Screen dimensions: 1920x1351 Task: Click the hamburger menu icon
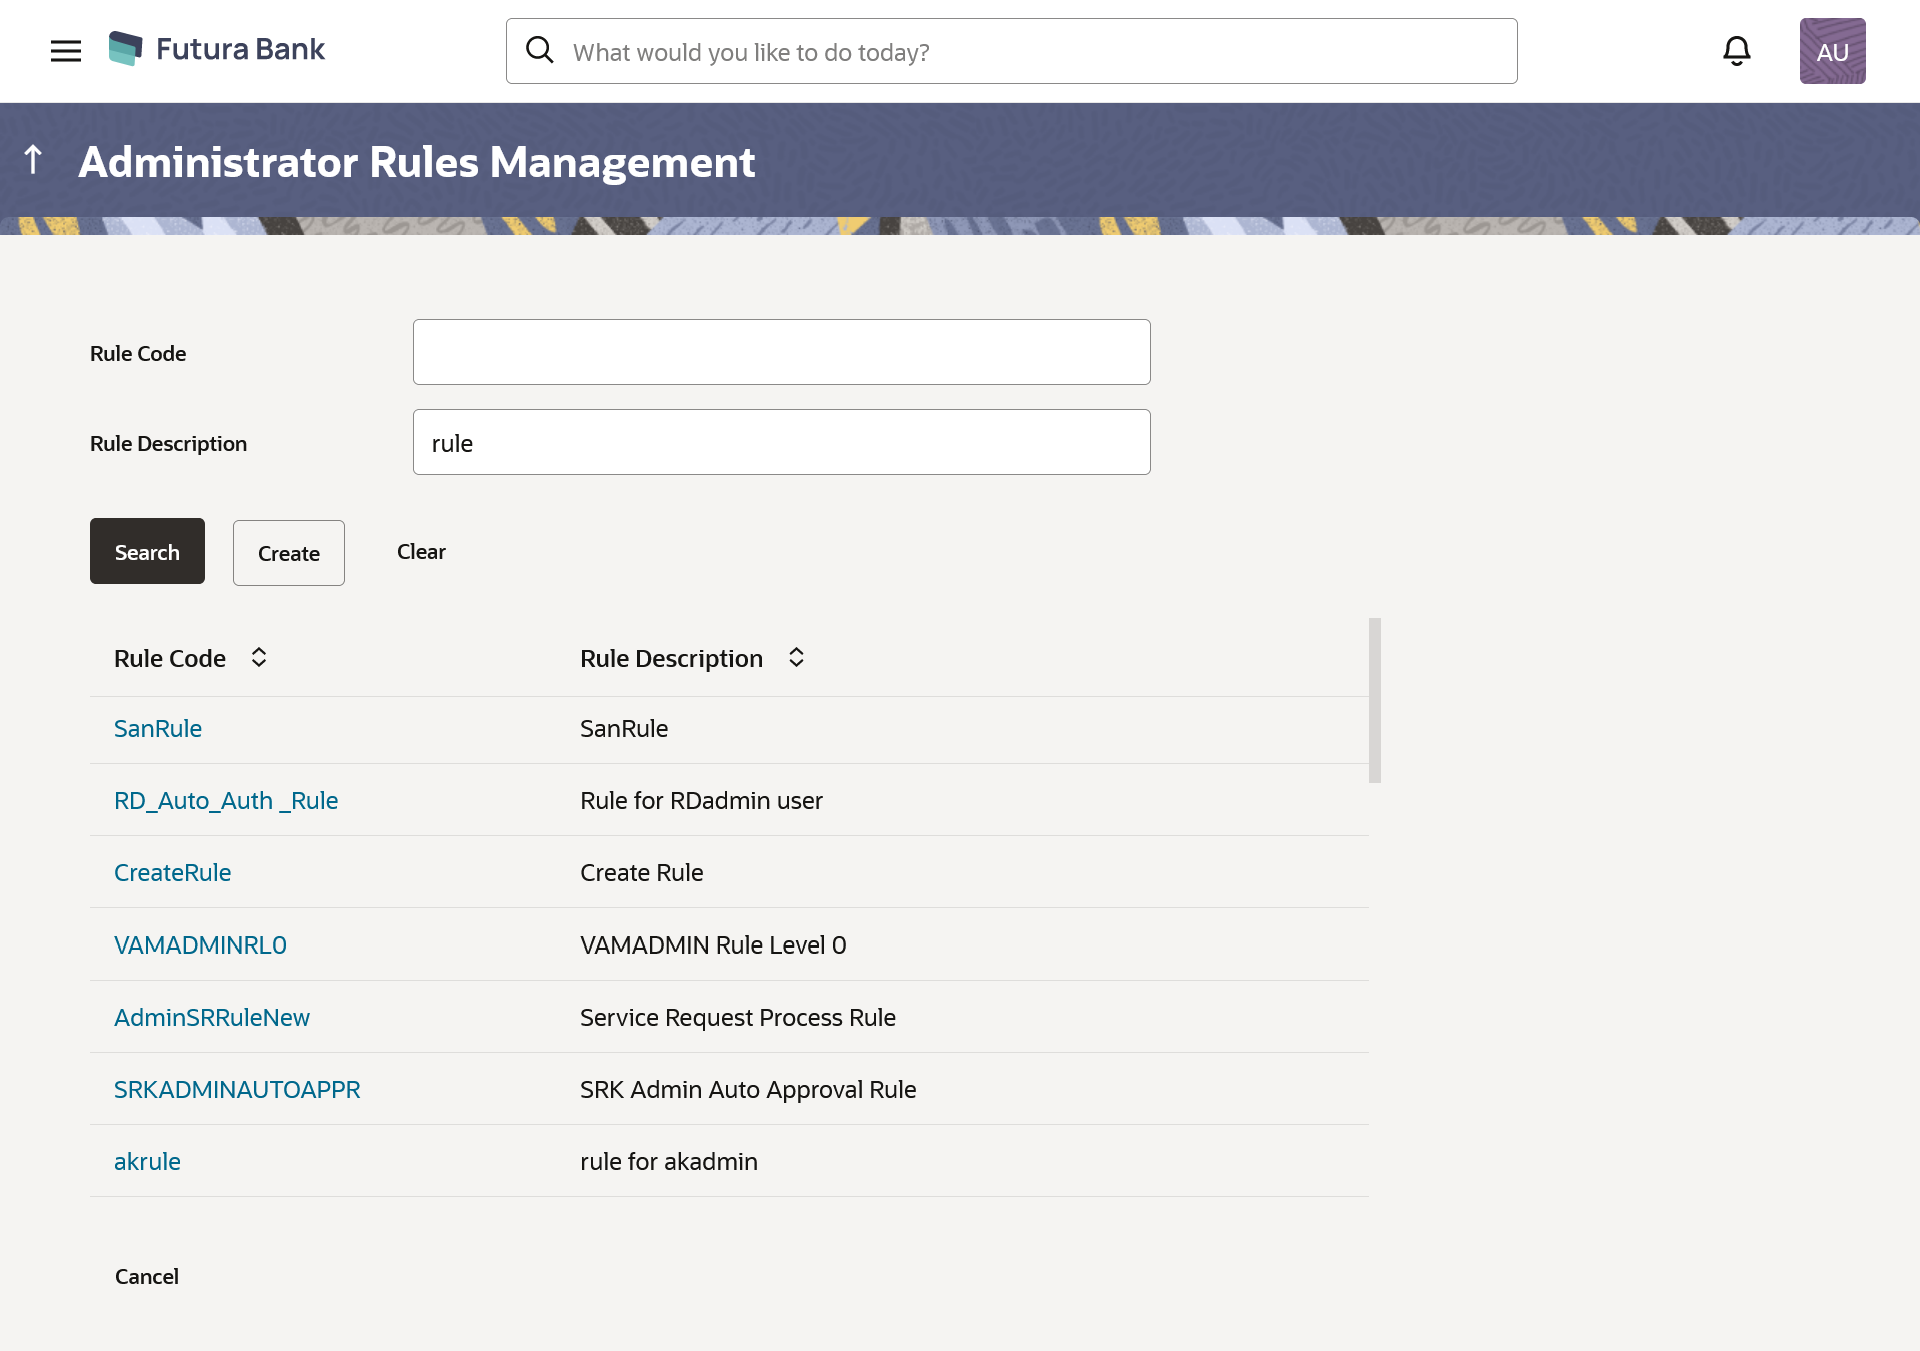click(x=66, y=51)
